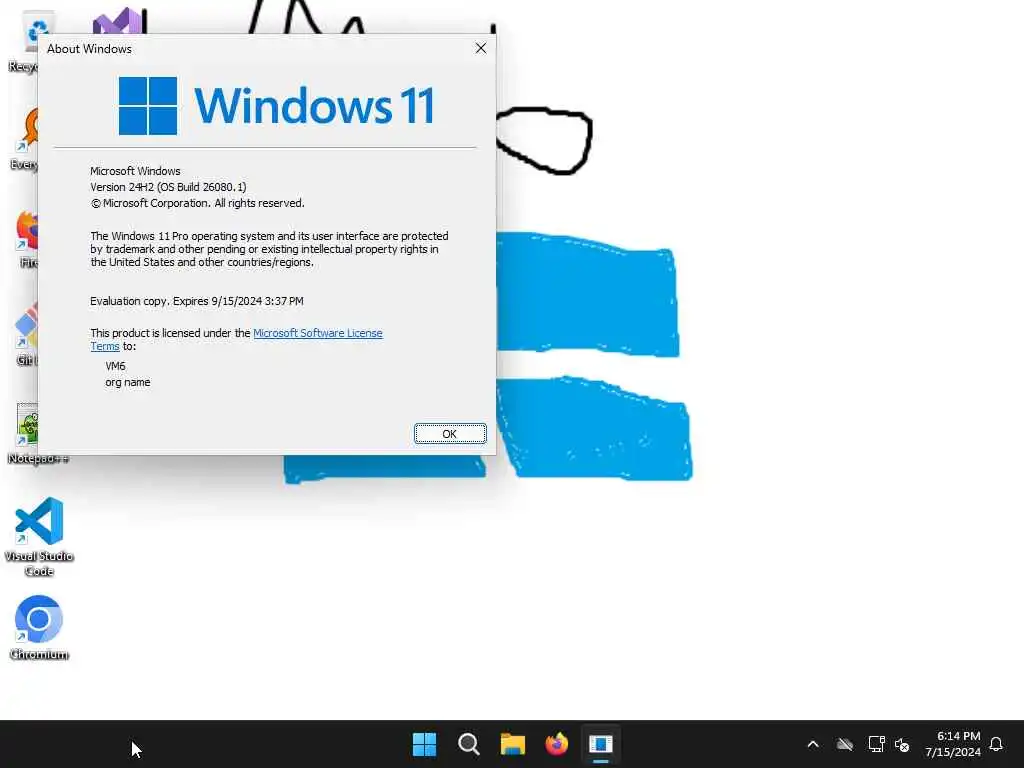The width and height of the screenshot is (1024, 768).
Task: Click the VM6 licensee name
Action: pos(116,366)
